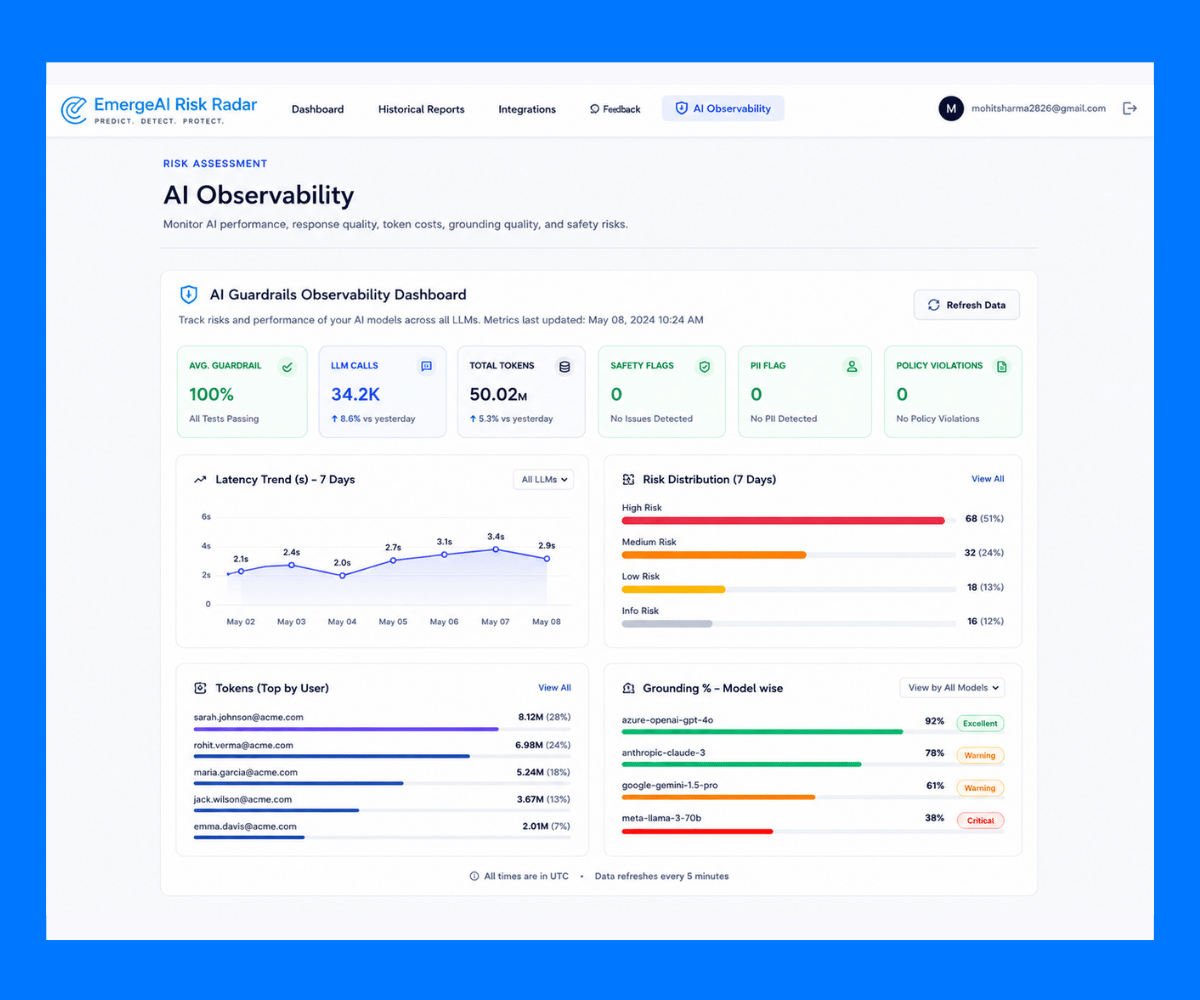Click the May 04 2.0s data point

point(342,575)
